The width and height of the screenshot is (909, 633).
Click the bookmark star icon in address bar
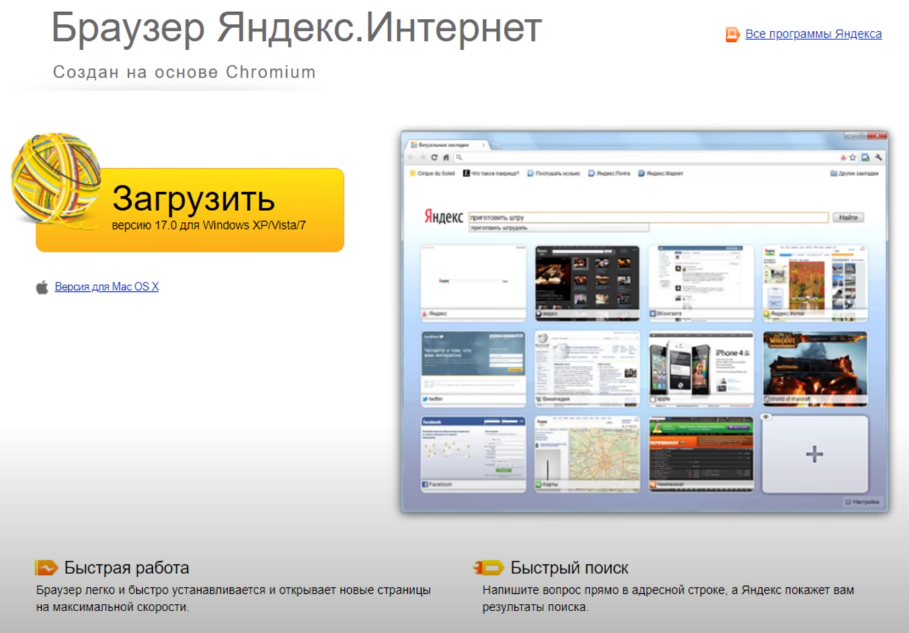point(853,157)
